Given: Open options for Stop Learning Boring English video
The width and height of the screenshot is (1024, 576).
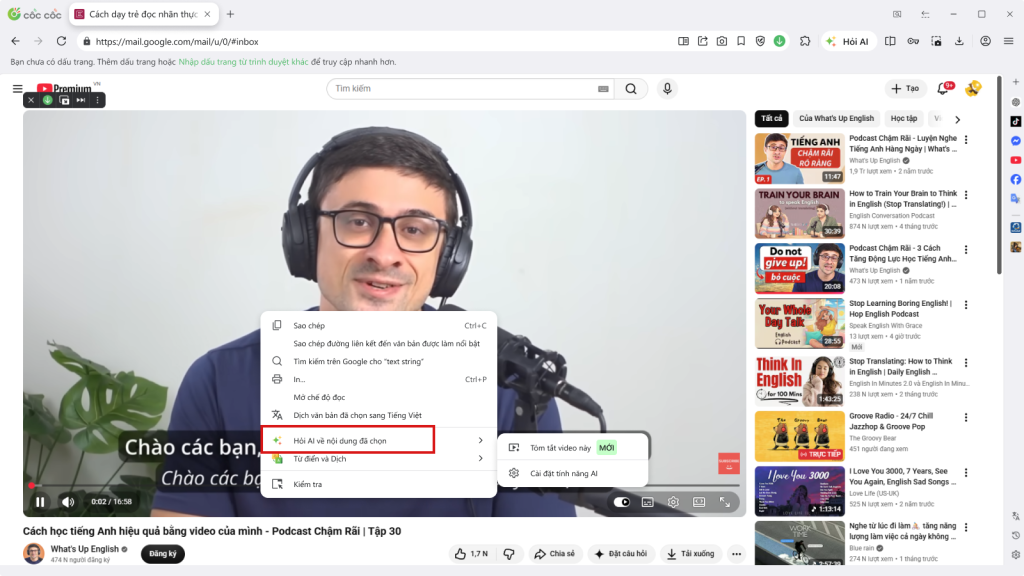Looking at the screenshot, I should click(966, 305).
